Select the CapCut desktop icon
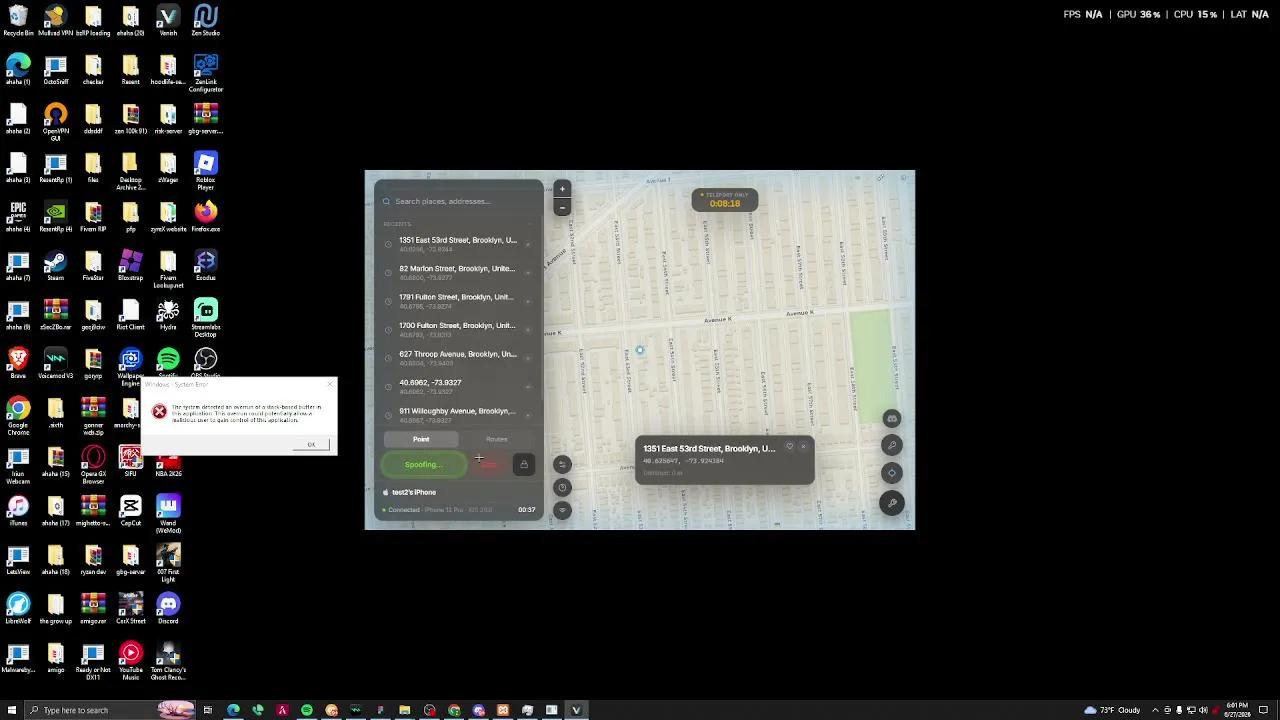Image resolution: width=1280 pixels, height=720 pixels. click(130, 511)
